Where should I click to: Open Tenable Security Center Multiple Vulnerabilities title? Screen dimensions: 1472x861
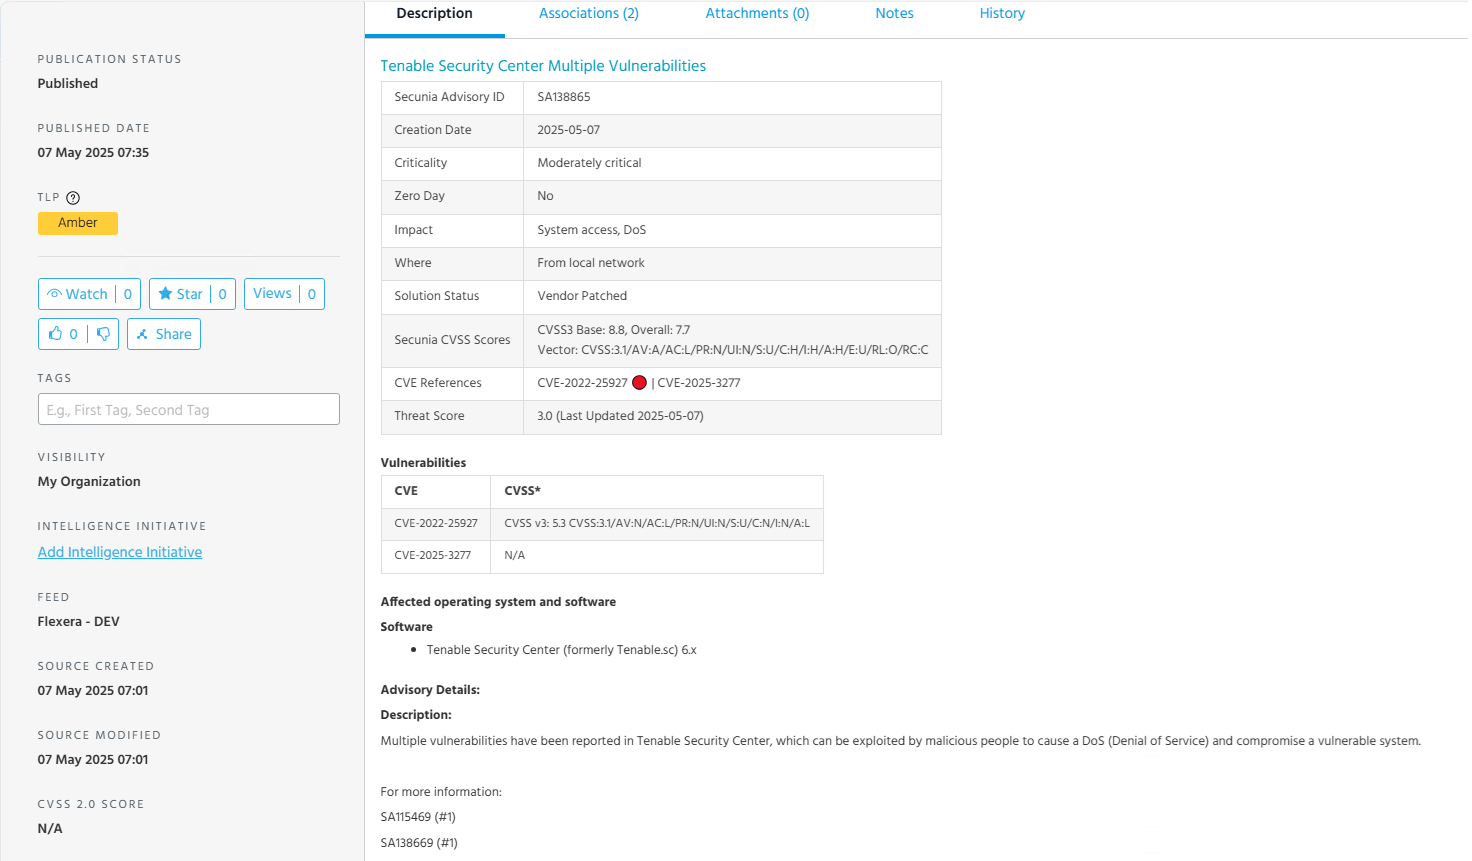[x=543, y=66]
